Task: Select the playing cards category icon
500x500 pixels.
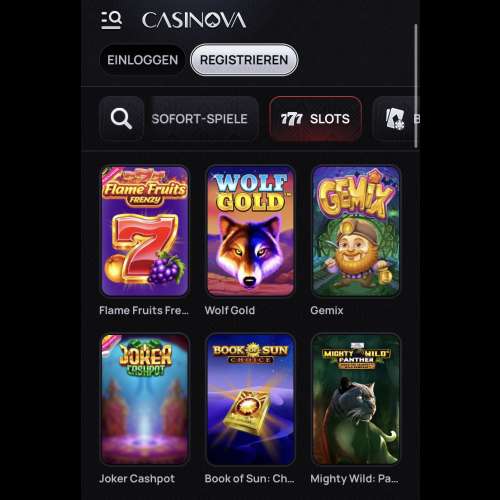Action: [x=395, y=119]
